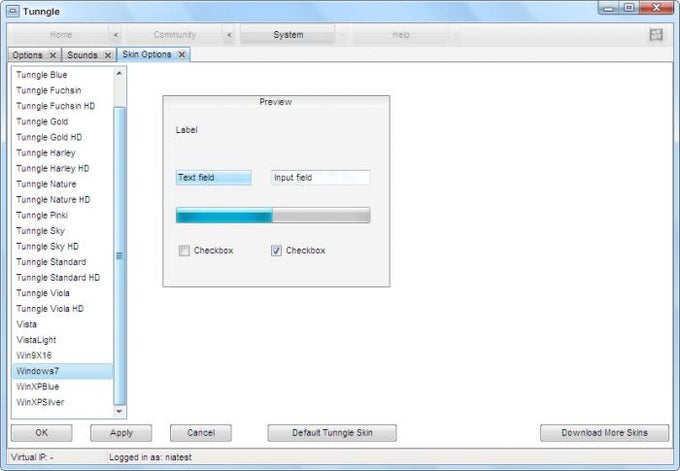Confirm with the OK button
This screenshot has width=680, height=471.
pos(42,433)
